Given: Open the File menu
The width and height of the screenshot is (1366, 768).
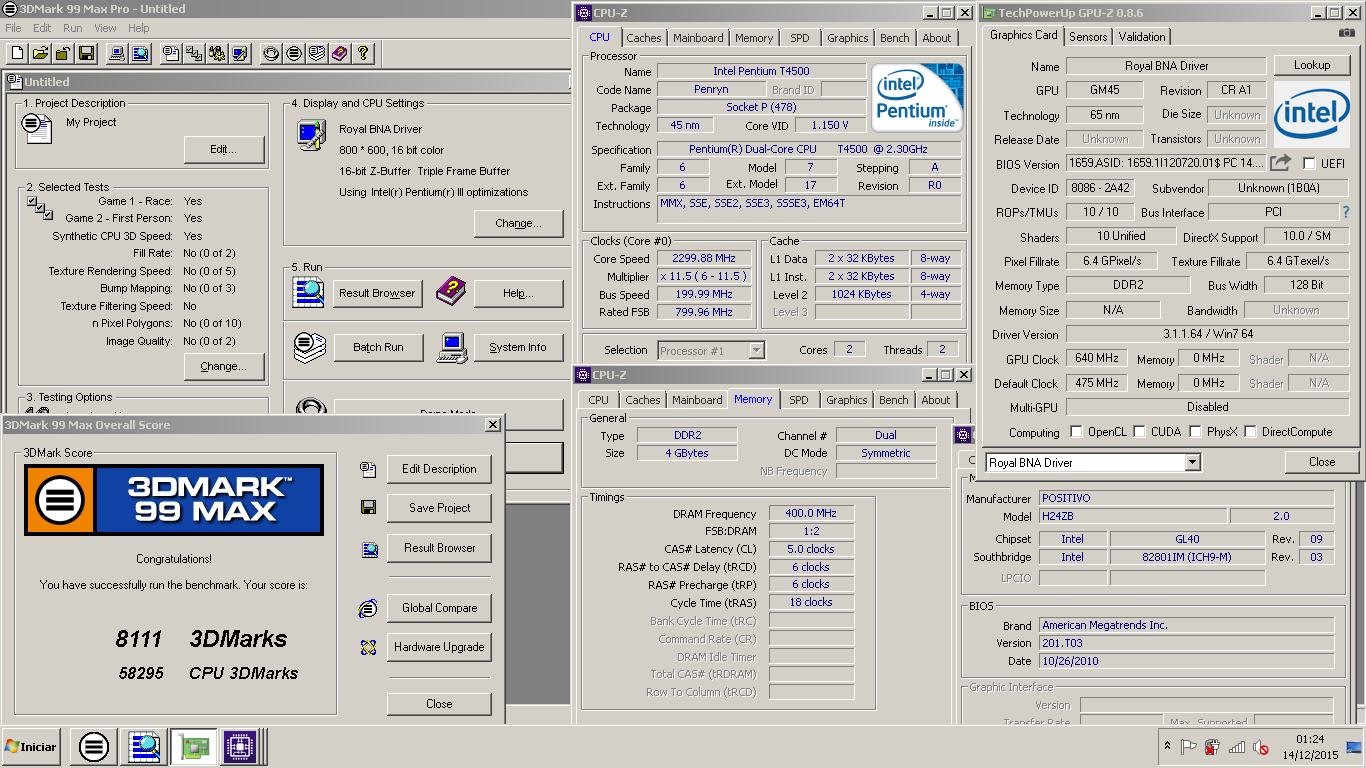Looking at the screenshot, I should pyautogui.click(x=14, y=28).
